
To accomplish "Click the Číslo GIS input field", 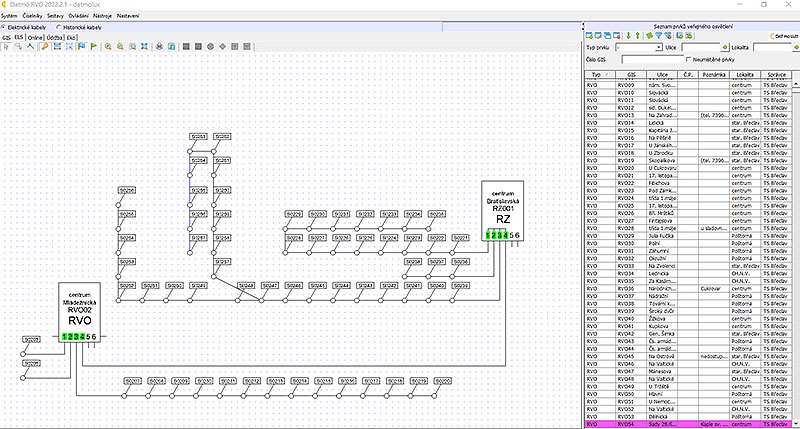I will 653,60.
